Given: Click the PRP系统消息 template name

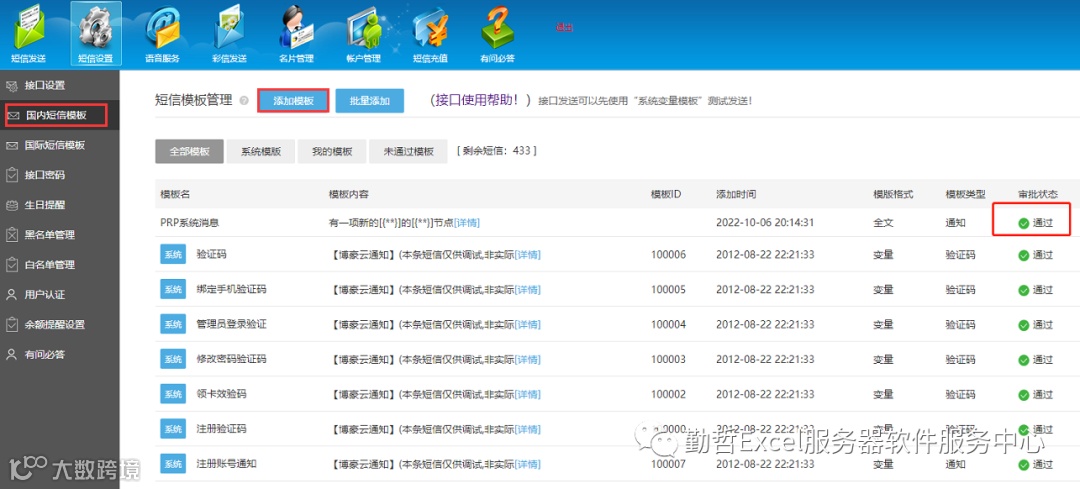Looking at the screenshot, I should [189, 223].
